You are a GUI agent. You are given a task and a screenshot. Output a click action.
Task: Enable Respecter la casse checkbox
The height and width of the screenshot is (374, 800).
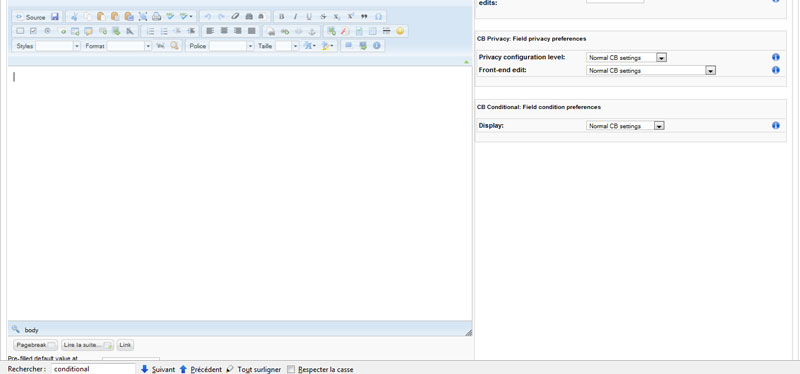(291, 369)
